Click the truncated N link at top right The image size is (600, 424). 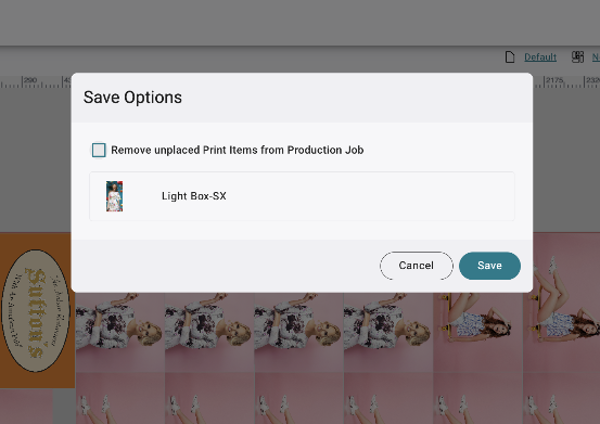[x=595, y=57]
